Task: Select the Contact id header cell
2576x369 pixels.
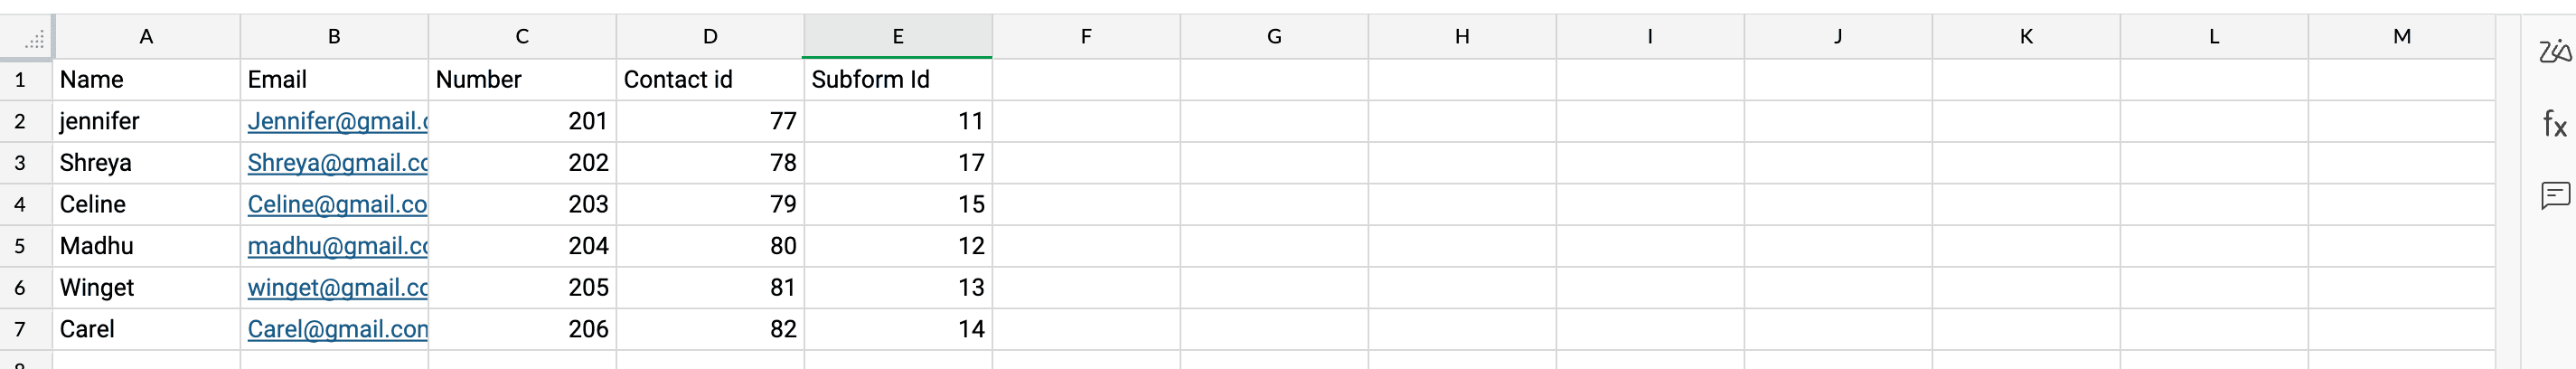Action: click(709, 80)
